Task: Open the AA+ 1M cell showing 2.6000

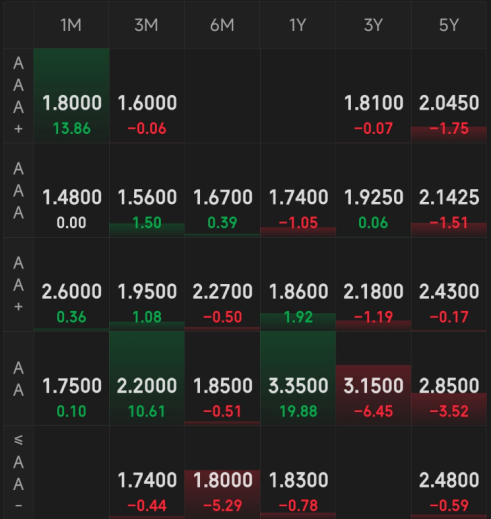Action: (71, 285)
